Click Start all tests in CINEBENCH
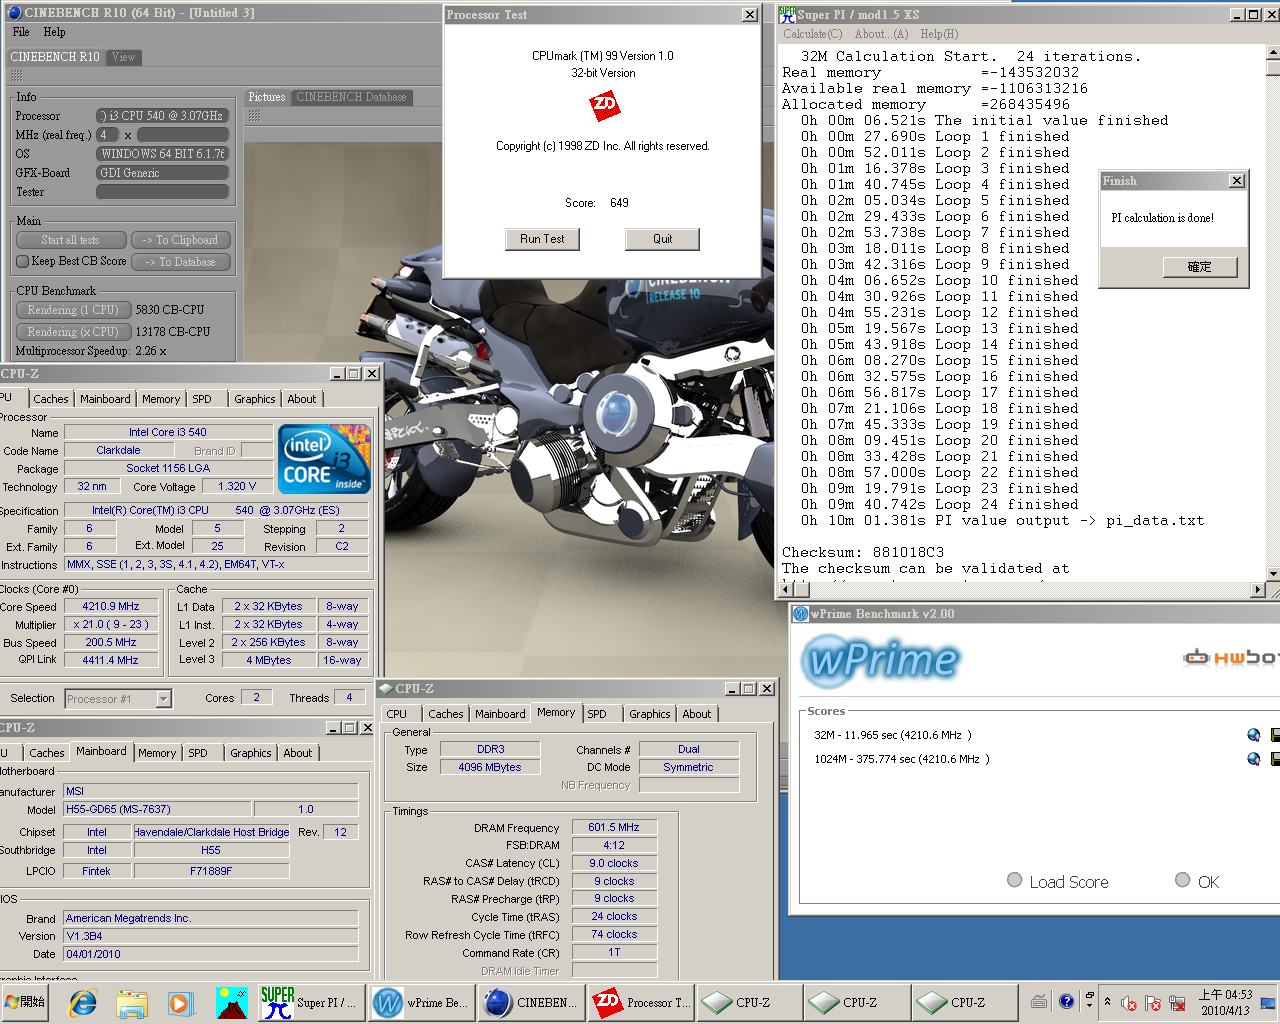 point(71,240)
